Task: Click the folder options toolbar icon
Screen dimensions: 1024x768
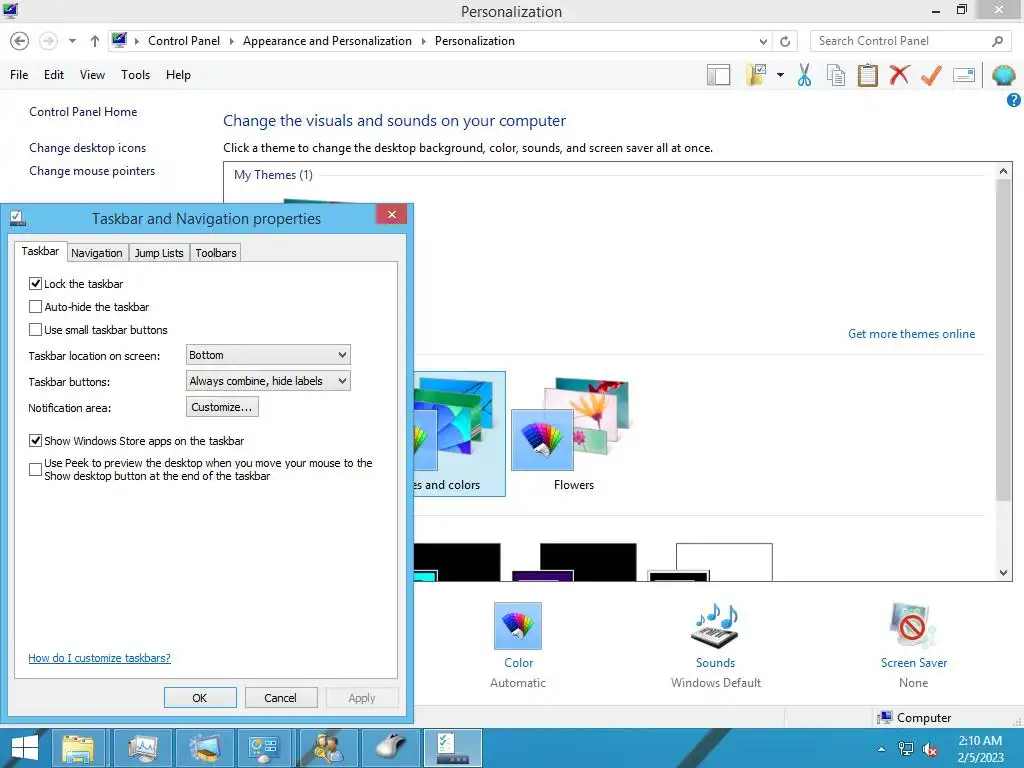Action: (x=756, y=75)
